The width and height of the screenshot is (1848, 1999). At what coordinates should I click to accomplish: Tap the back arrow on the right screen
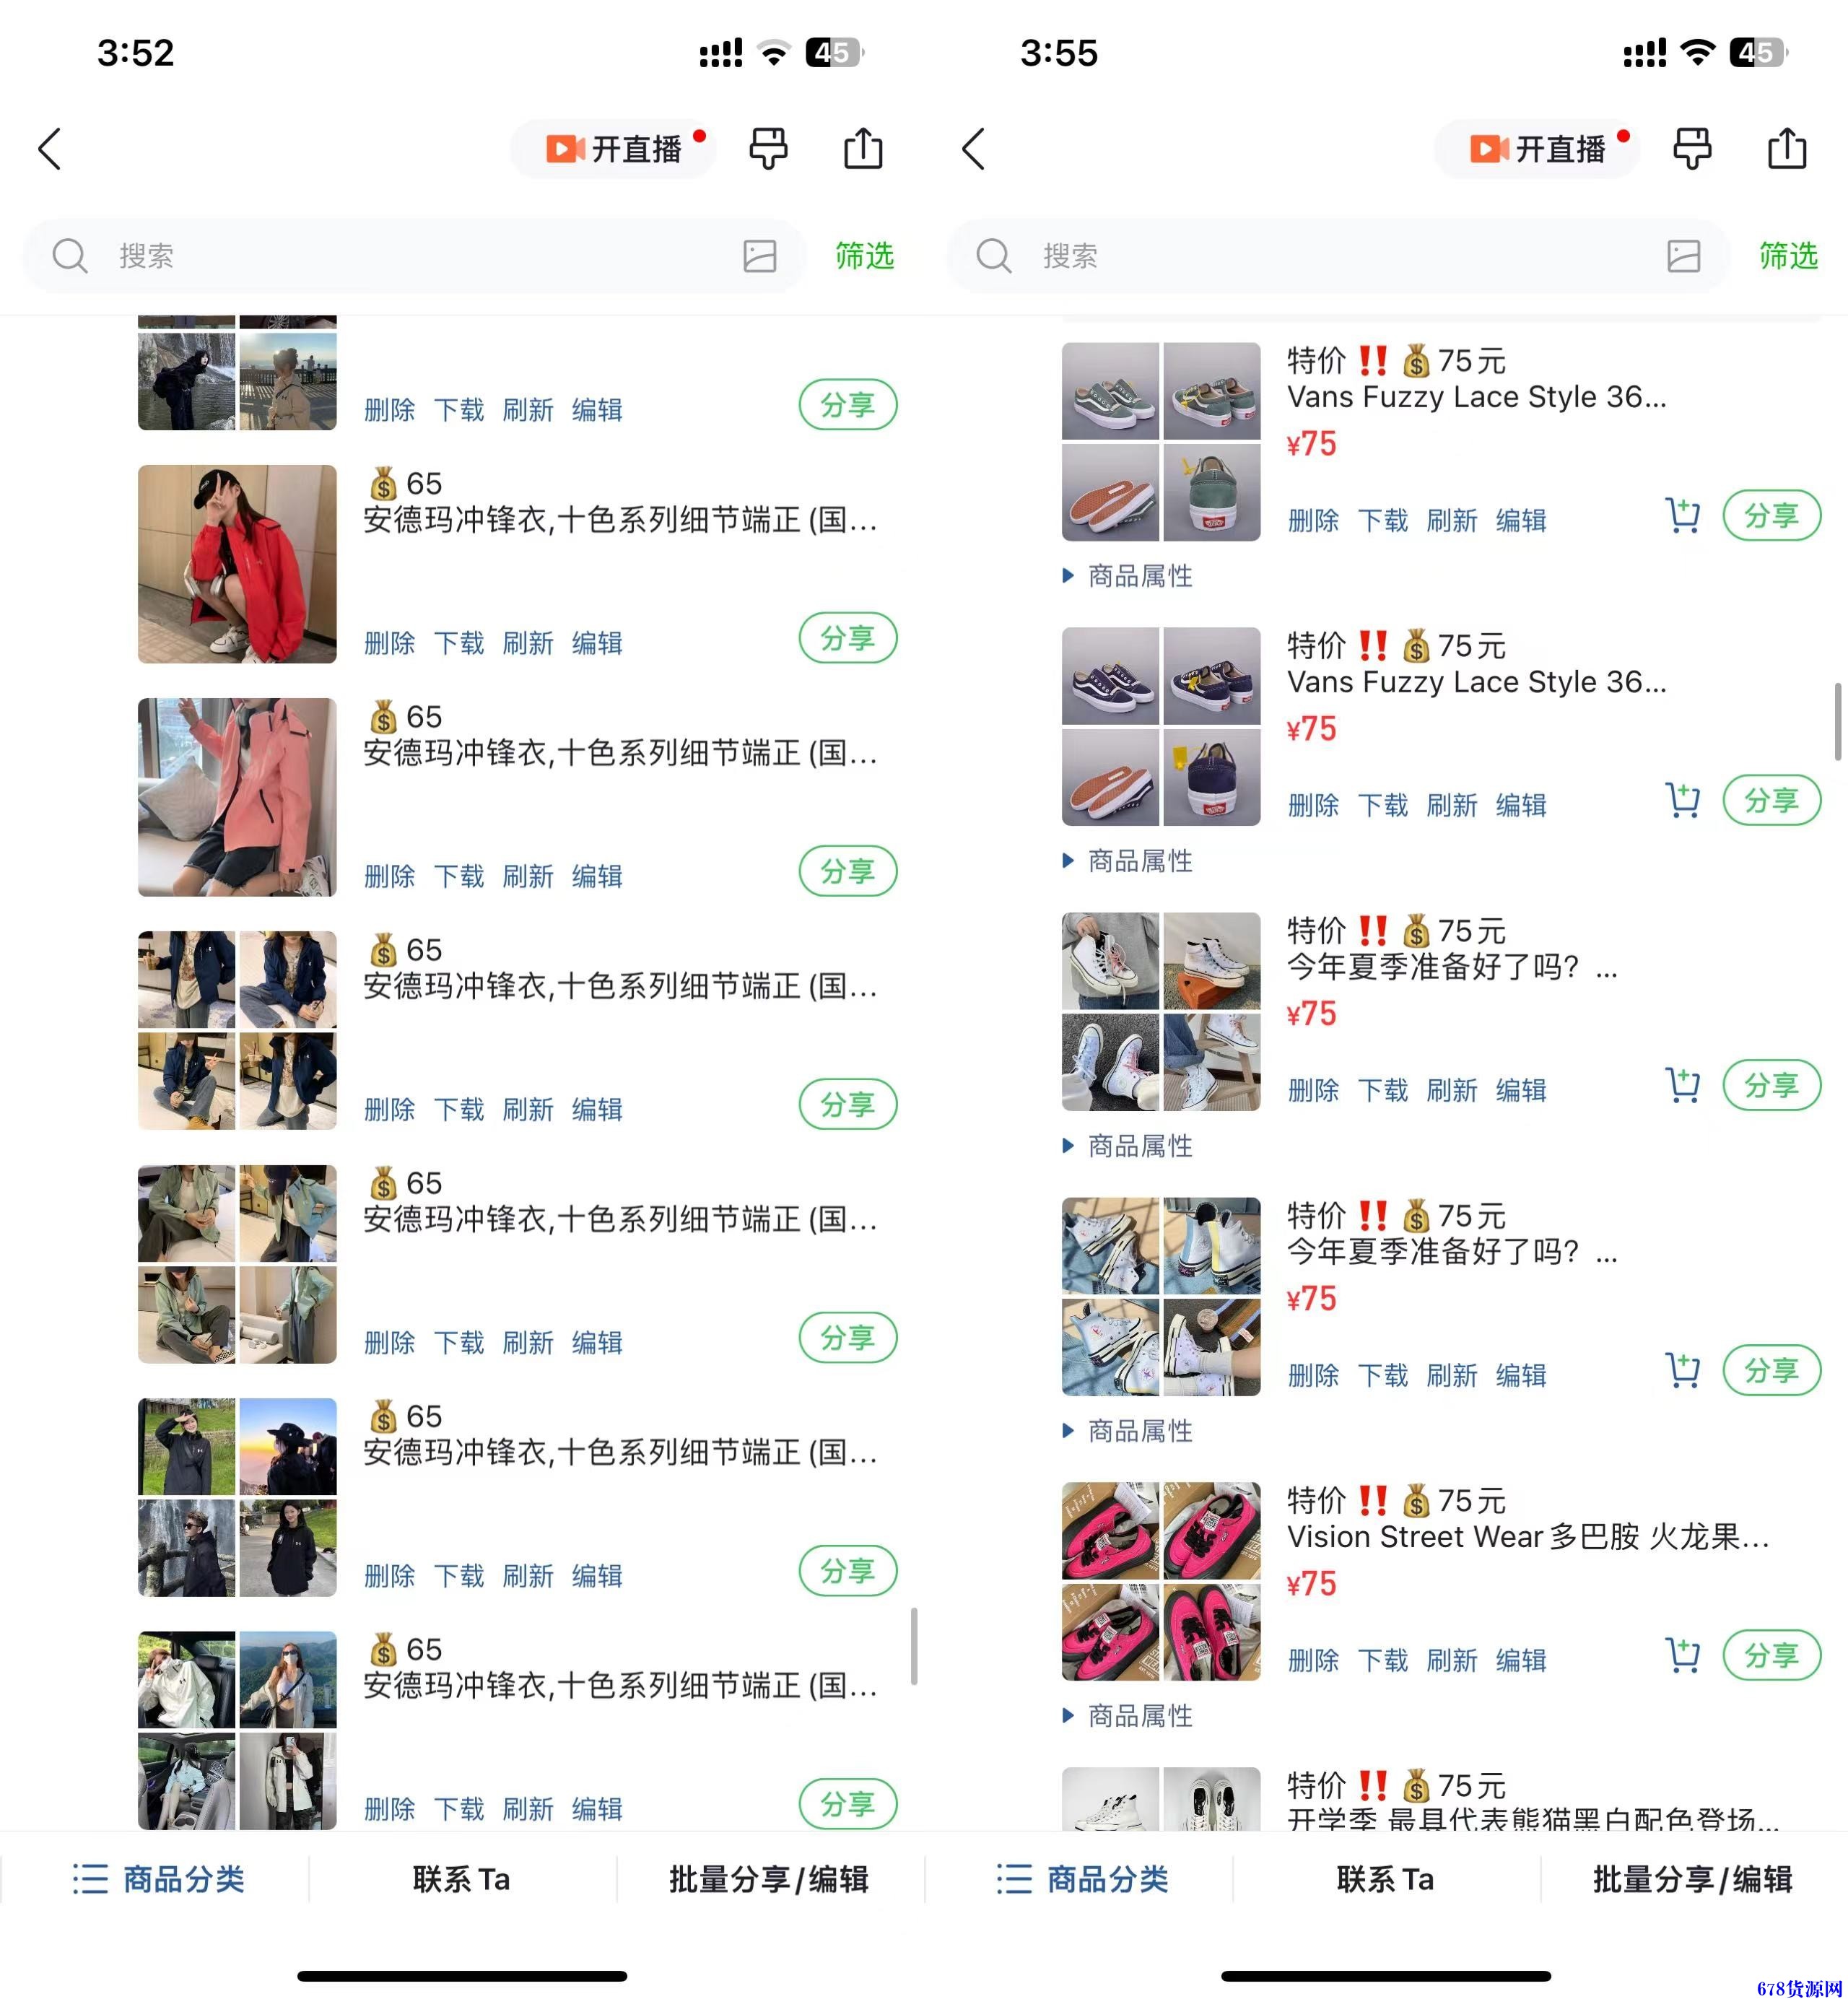click(974, 149)
